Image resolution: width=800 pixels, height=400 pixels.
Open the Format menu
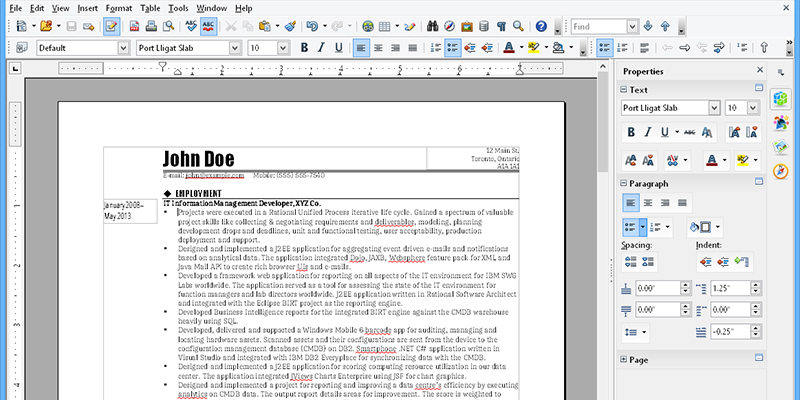119,8
